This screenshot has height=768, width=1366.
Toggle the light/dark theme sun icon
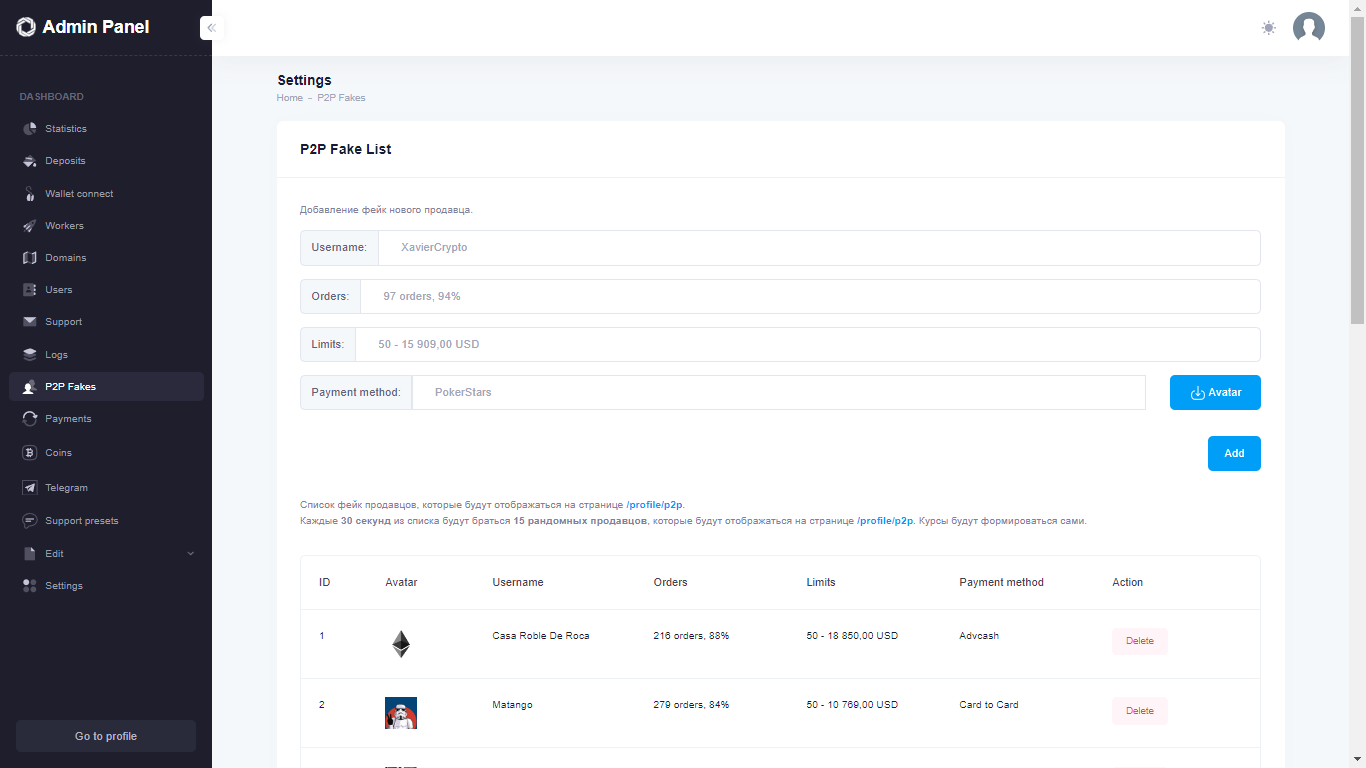pyautogui.click(x=1268, y=28)
